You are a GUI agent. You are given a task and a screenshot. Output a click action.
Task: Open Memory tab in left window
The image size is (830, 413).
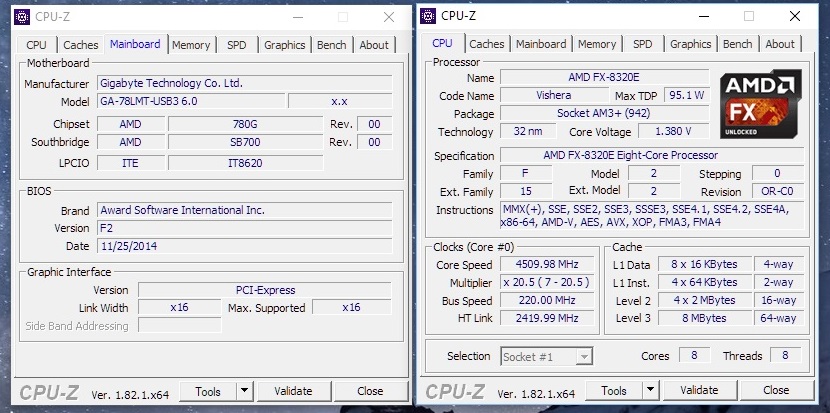191,45
